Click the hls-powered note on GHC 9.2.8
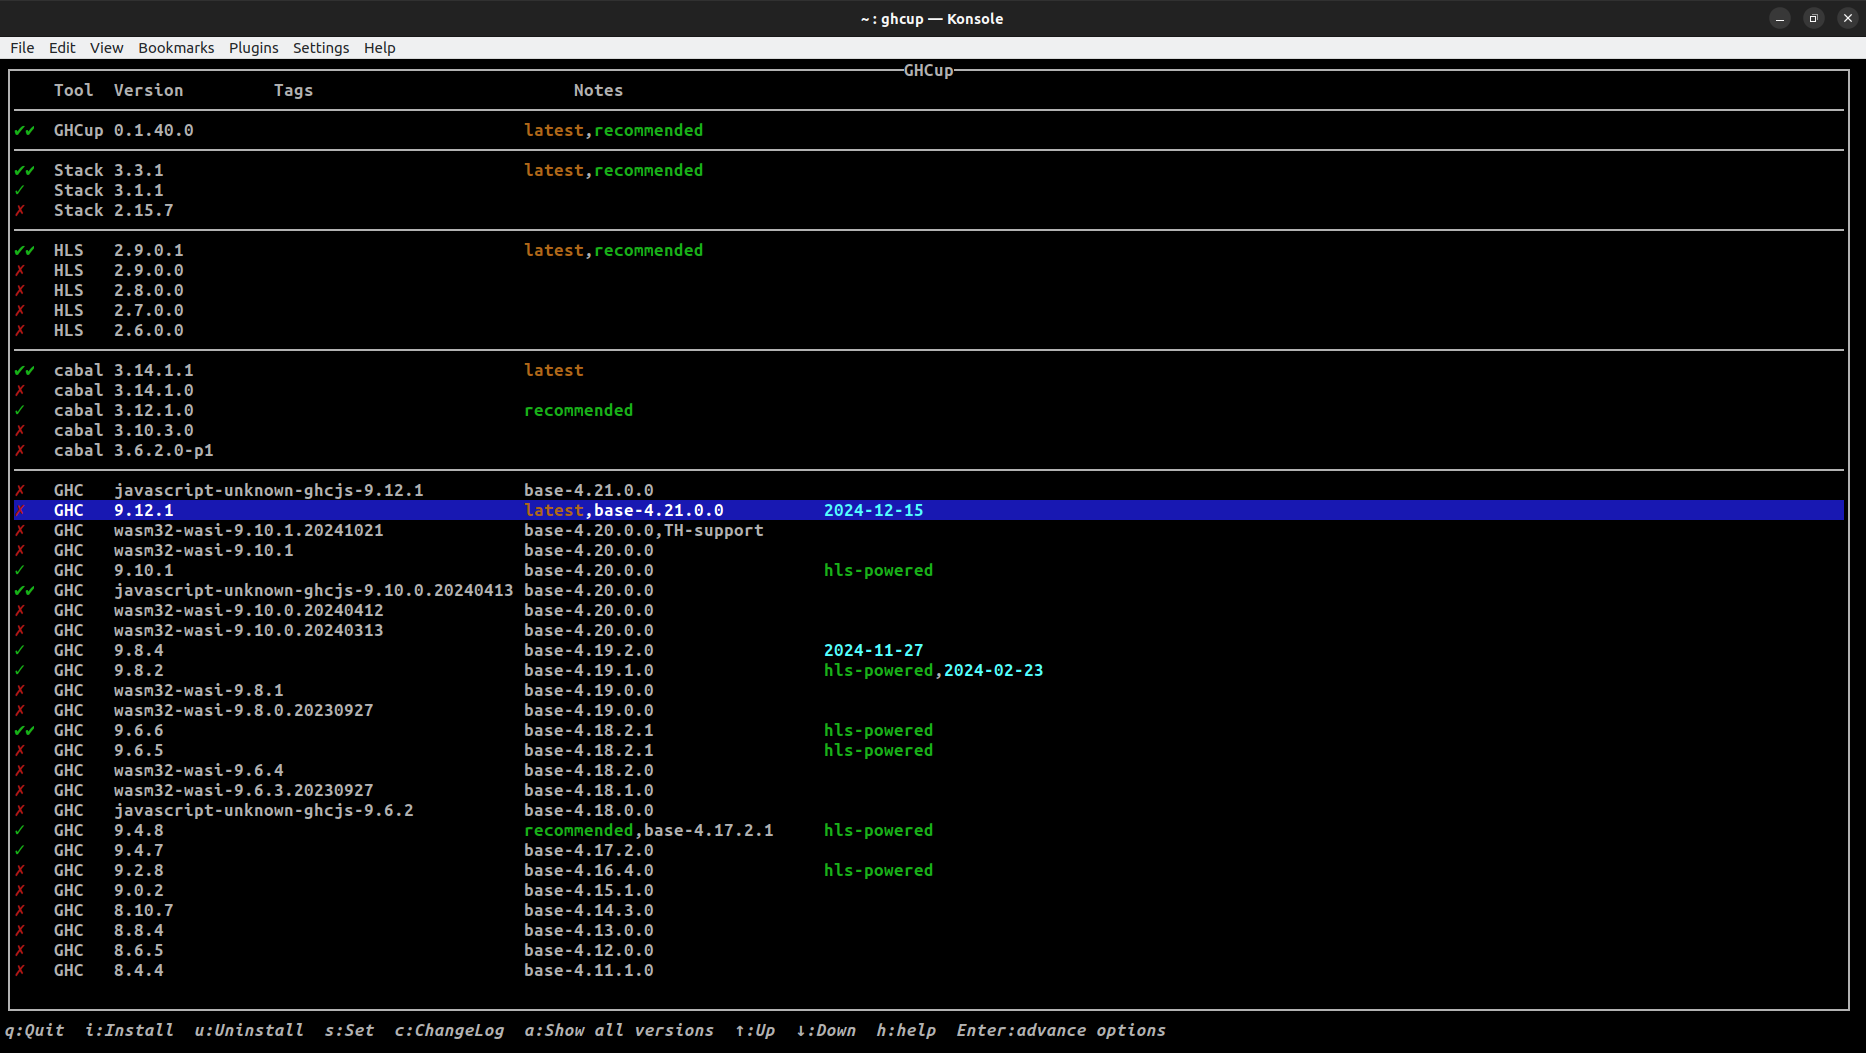 click(x=878, y=871)
